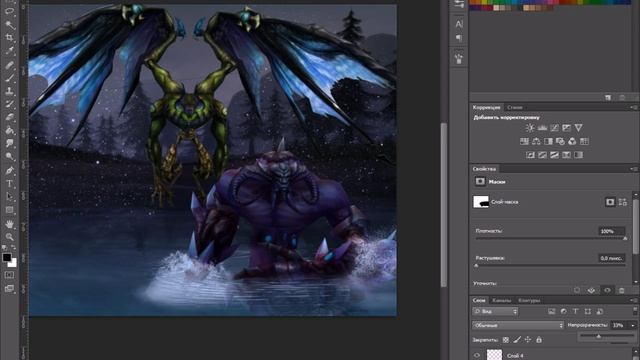Screen dimensions: 640x360
Task: Toggle Quick Mask mode in toolbar
Action: point(9,275)
